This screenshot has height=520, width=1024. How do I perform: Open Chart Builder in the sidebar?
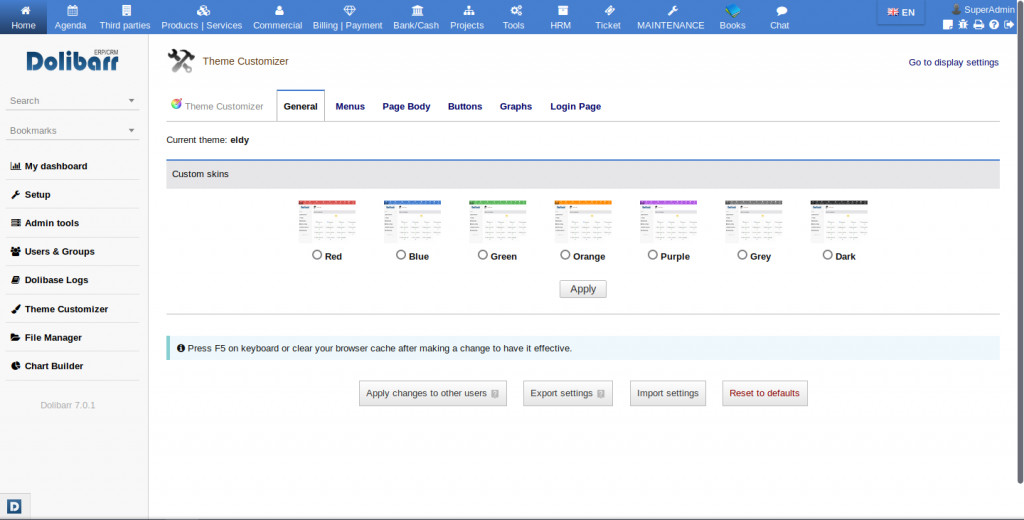[54, 366]
